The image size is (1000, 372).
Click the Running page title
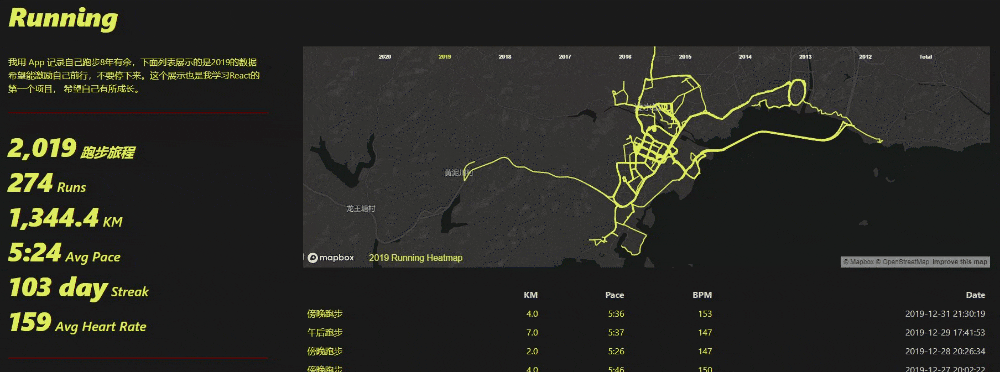[x=62, y=18]
